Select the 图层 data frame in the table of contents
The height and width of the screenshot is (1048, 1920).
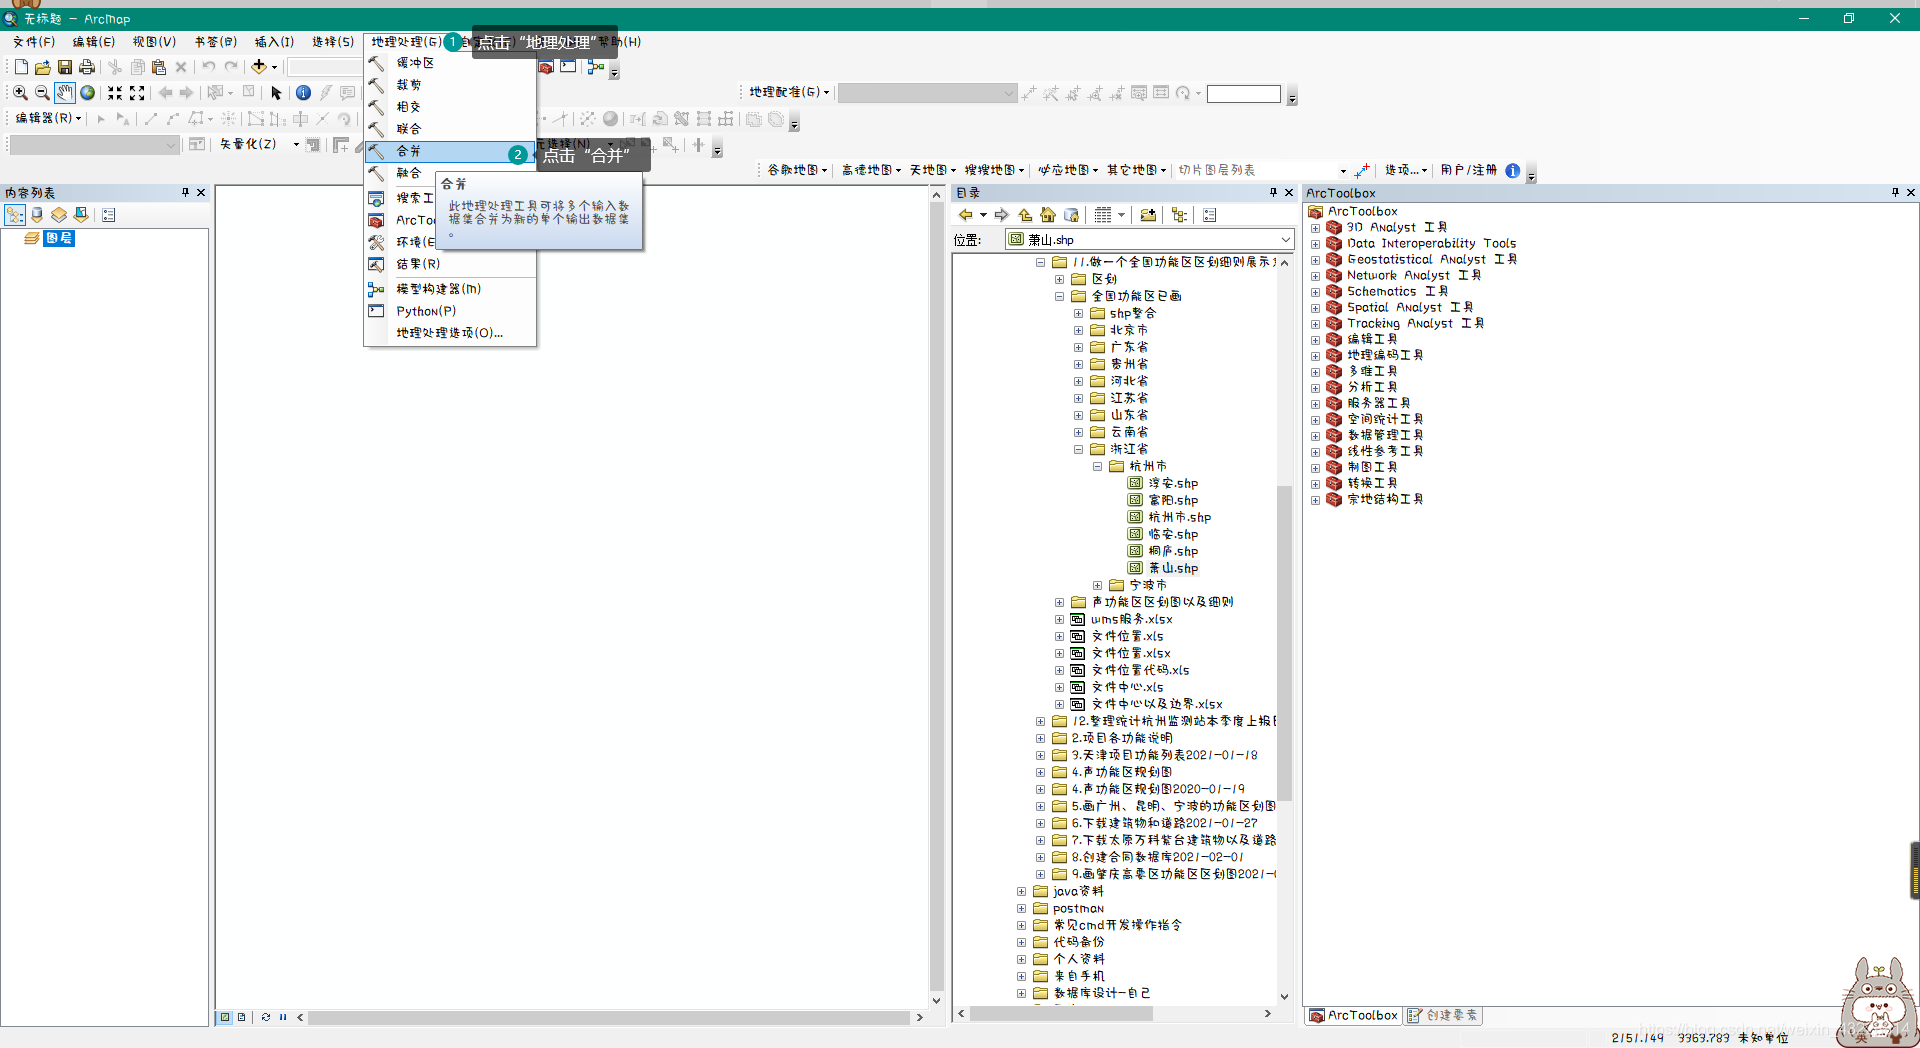[59, 238]
